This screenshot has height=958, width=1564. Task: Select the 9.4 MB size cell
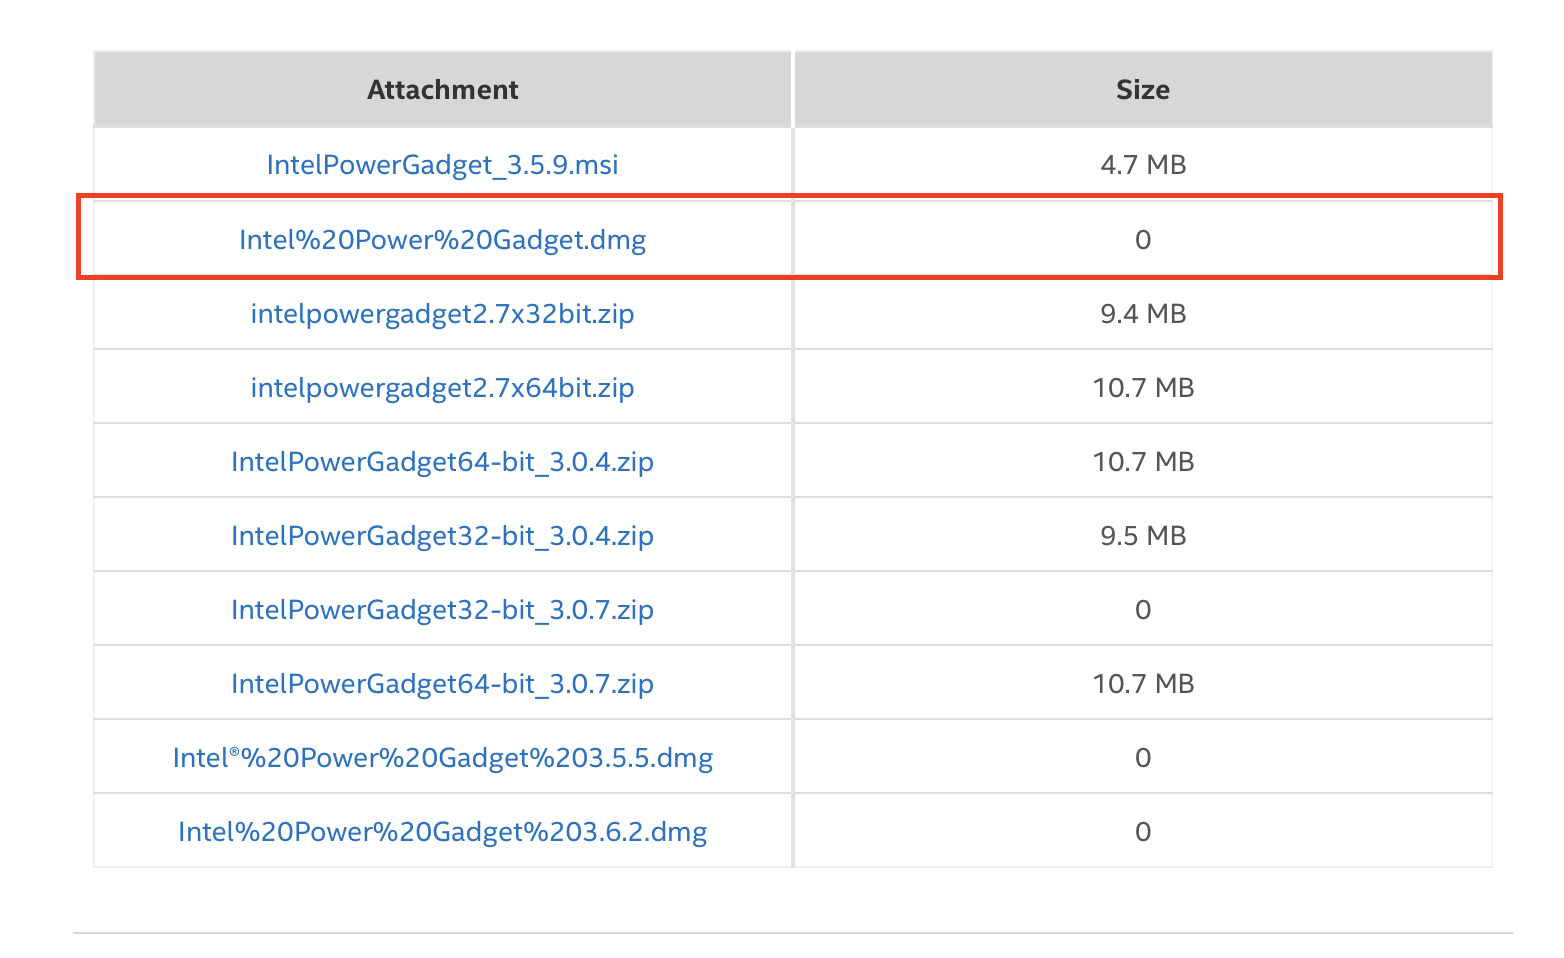tap(1143, 314)
